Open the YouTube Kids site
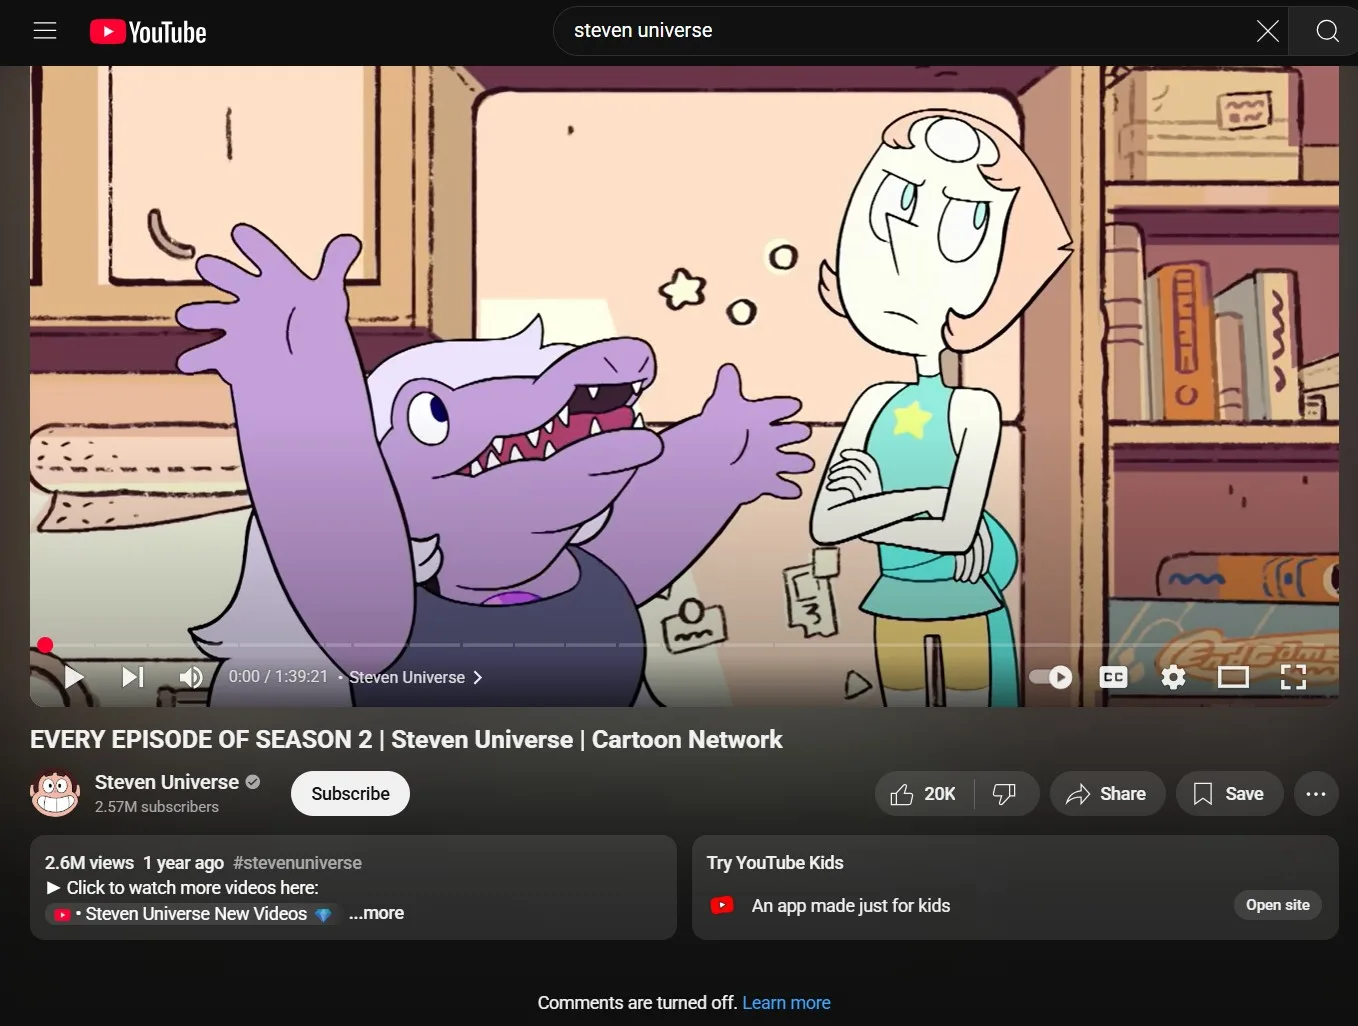The image size is (1358, 1026). (1277, 905)
